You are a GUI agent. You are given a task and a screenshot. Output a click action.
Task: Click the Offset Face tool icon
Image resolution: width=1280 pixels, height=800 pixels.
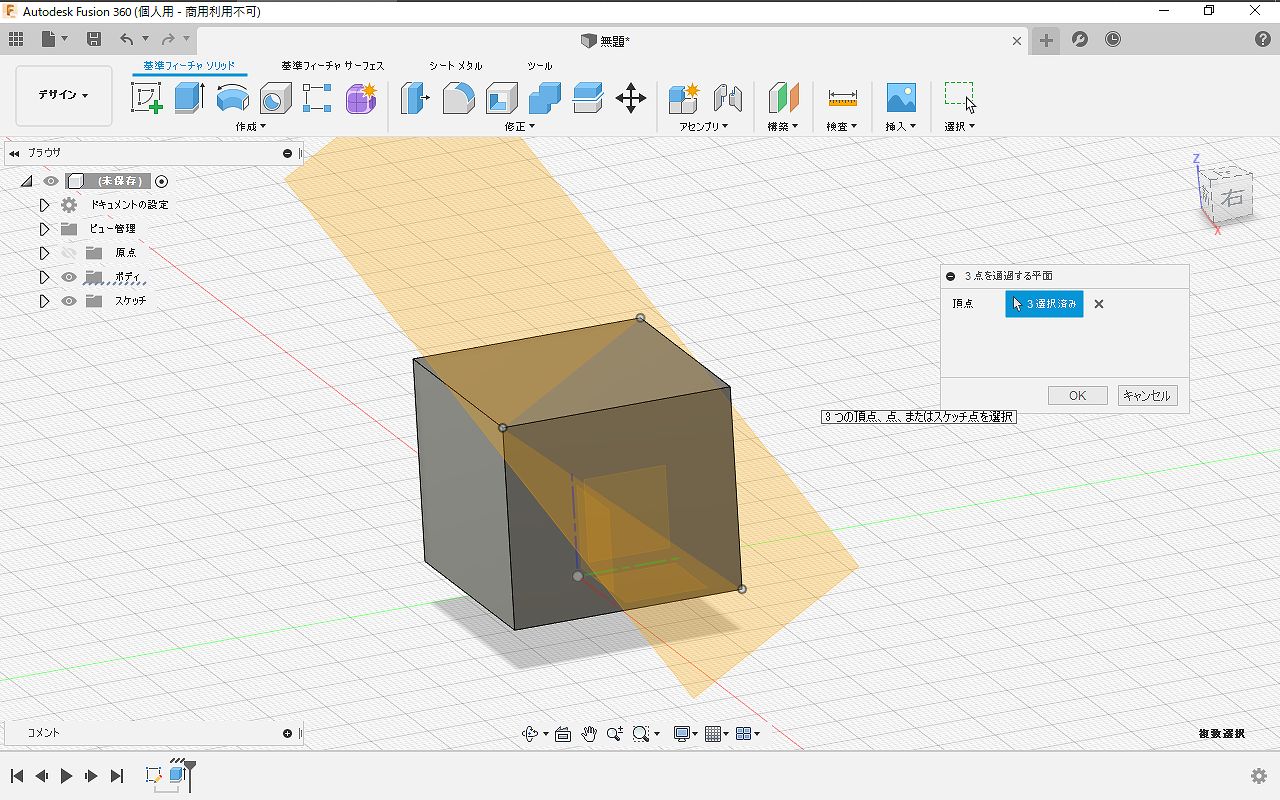click(587, 98)
